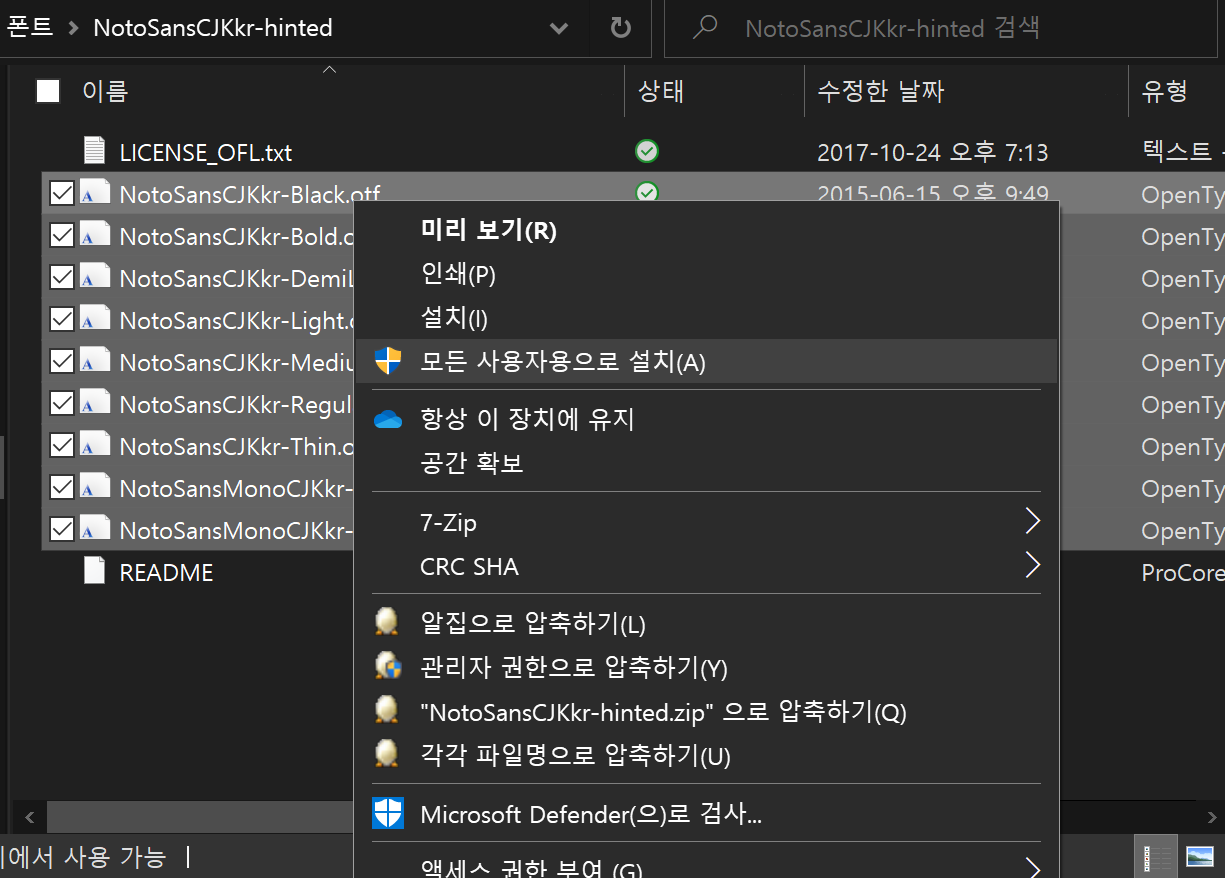
Task: Select 모든 사용자용으로 설치(A) menu entry
Action: (x=706, y=361)
